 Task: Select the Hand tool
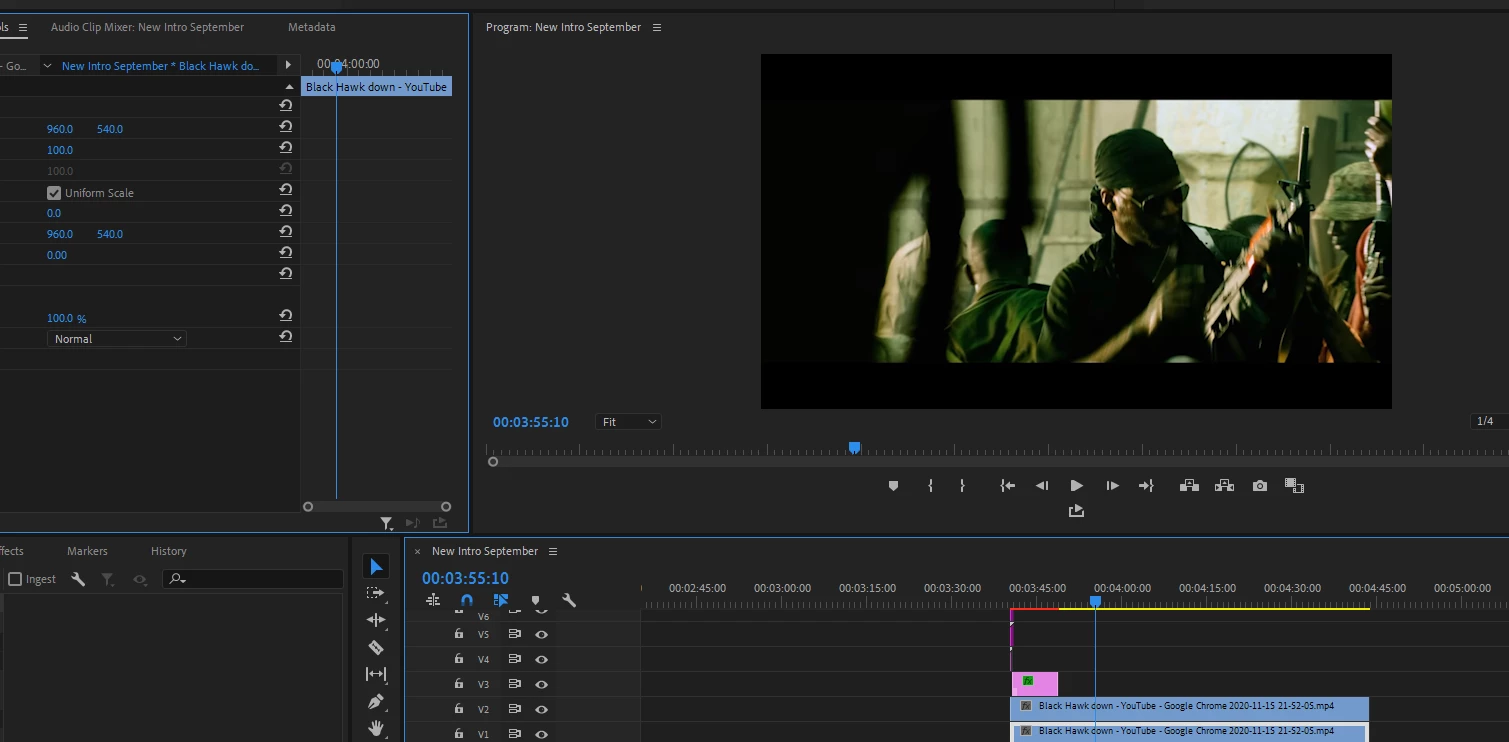376,728
